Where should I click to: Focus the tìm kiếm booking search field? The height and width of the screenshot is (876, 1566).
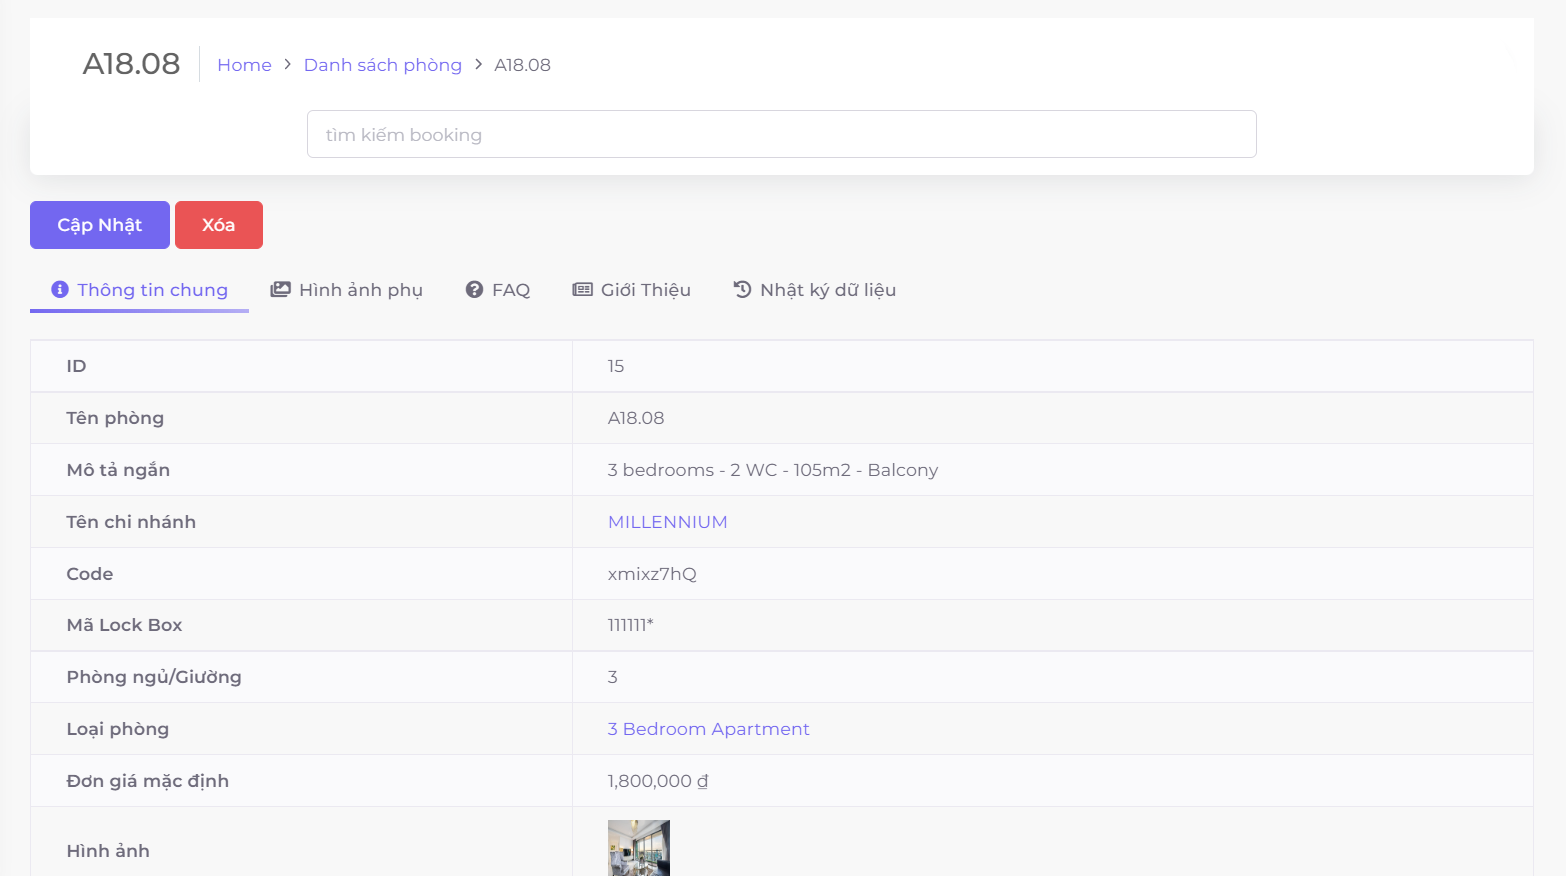point(781,134)
